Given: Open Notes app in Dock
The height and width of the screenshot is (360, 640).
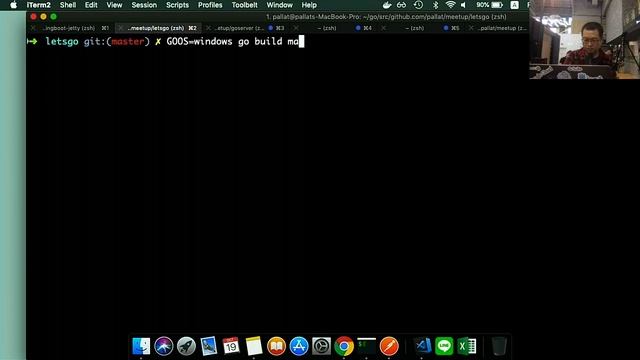Looking at the screenshot, I should (253, 346).
